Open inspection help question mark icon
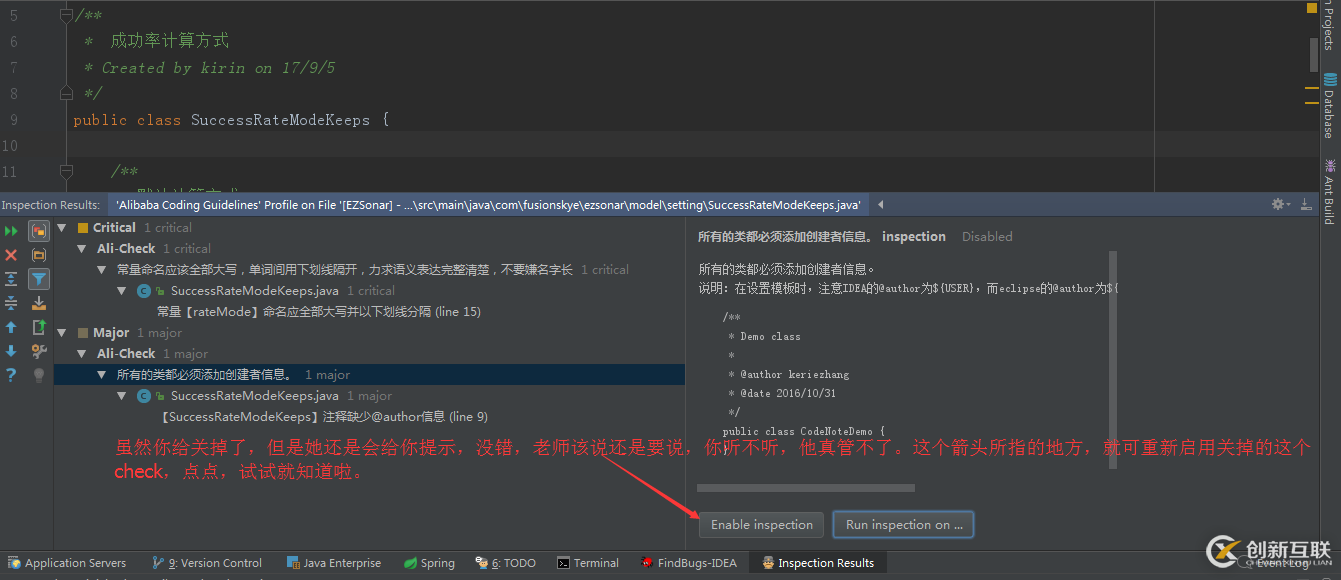The width and height of the screenshot is (1341, 580). (x=11, y=375)
